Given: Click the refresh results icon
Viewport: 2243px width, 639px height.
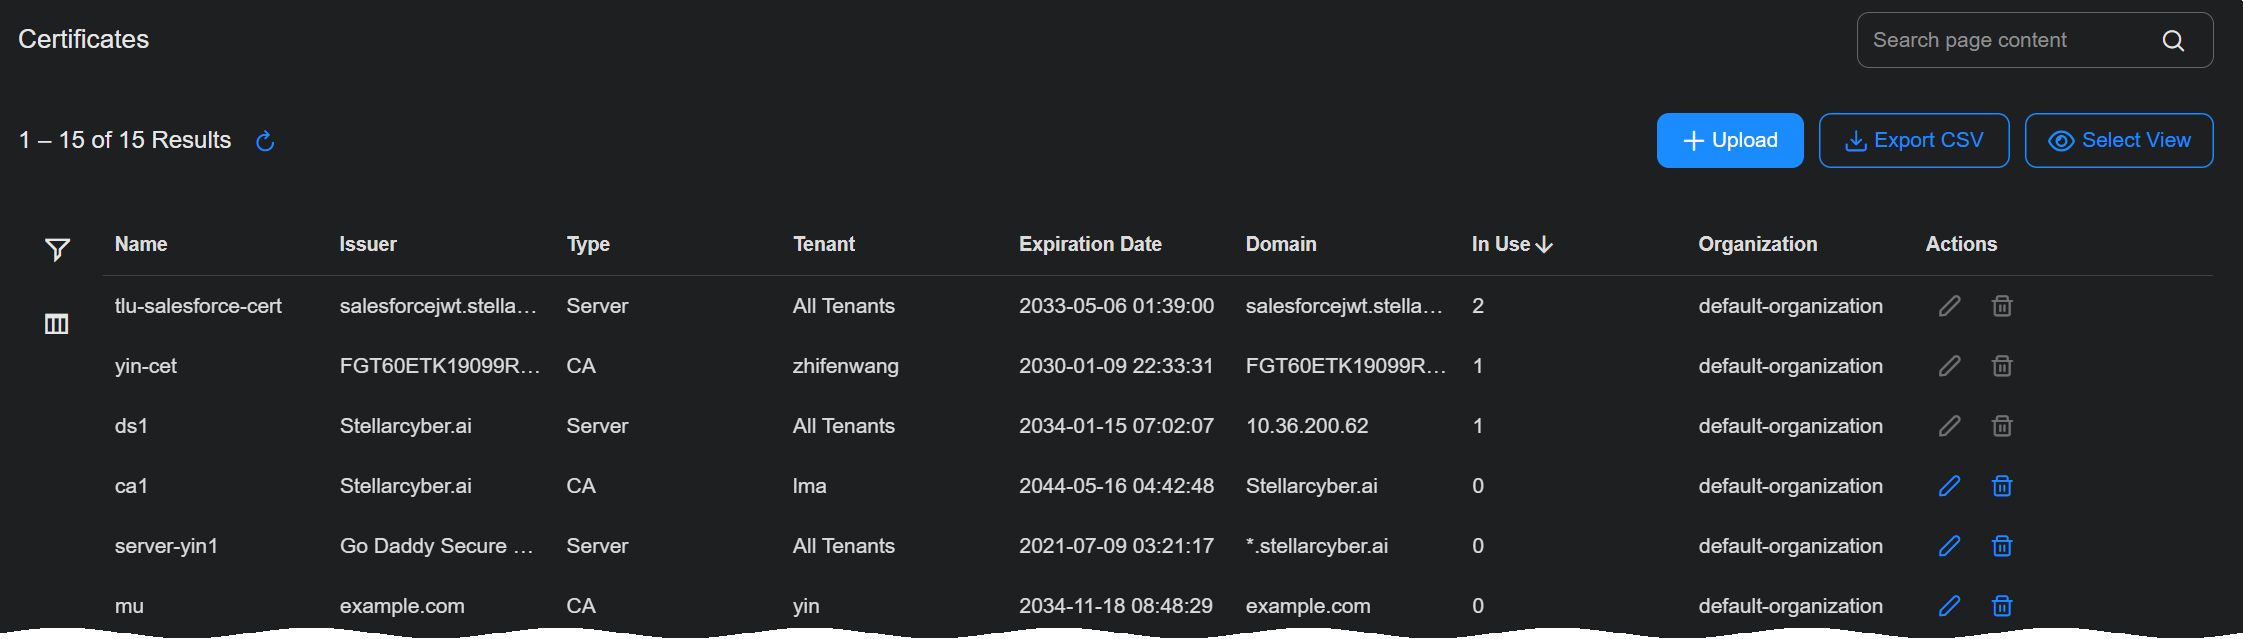Looking at the screenshot, I should pos(265,141).
